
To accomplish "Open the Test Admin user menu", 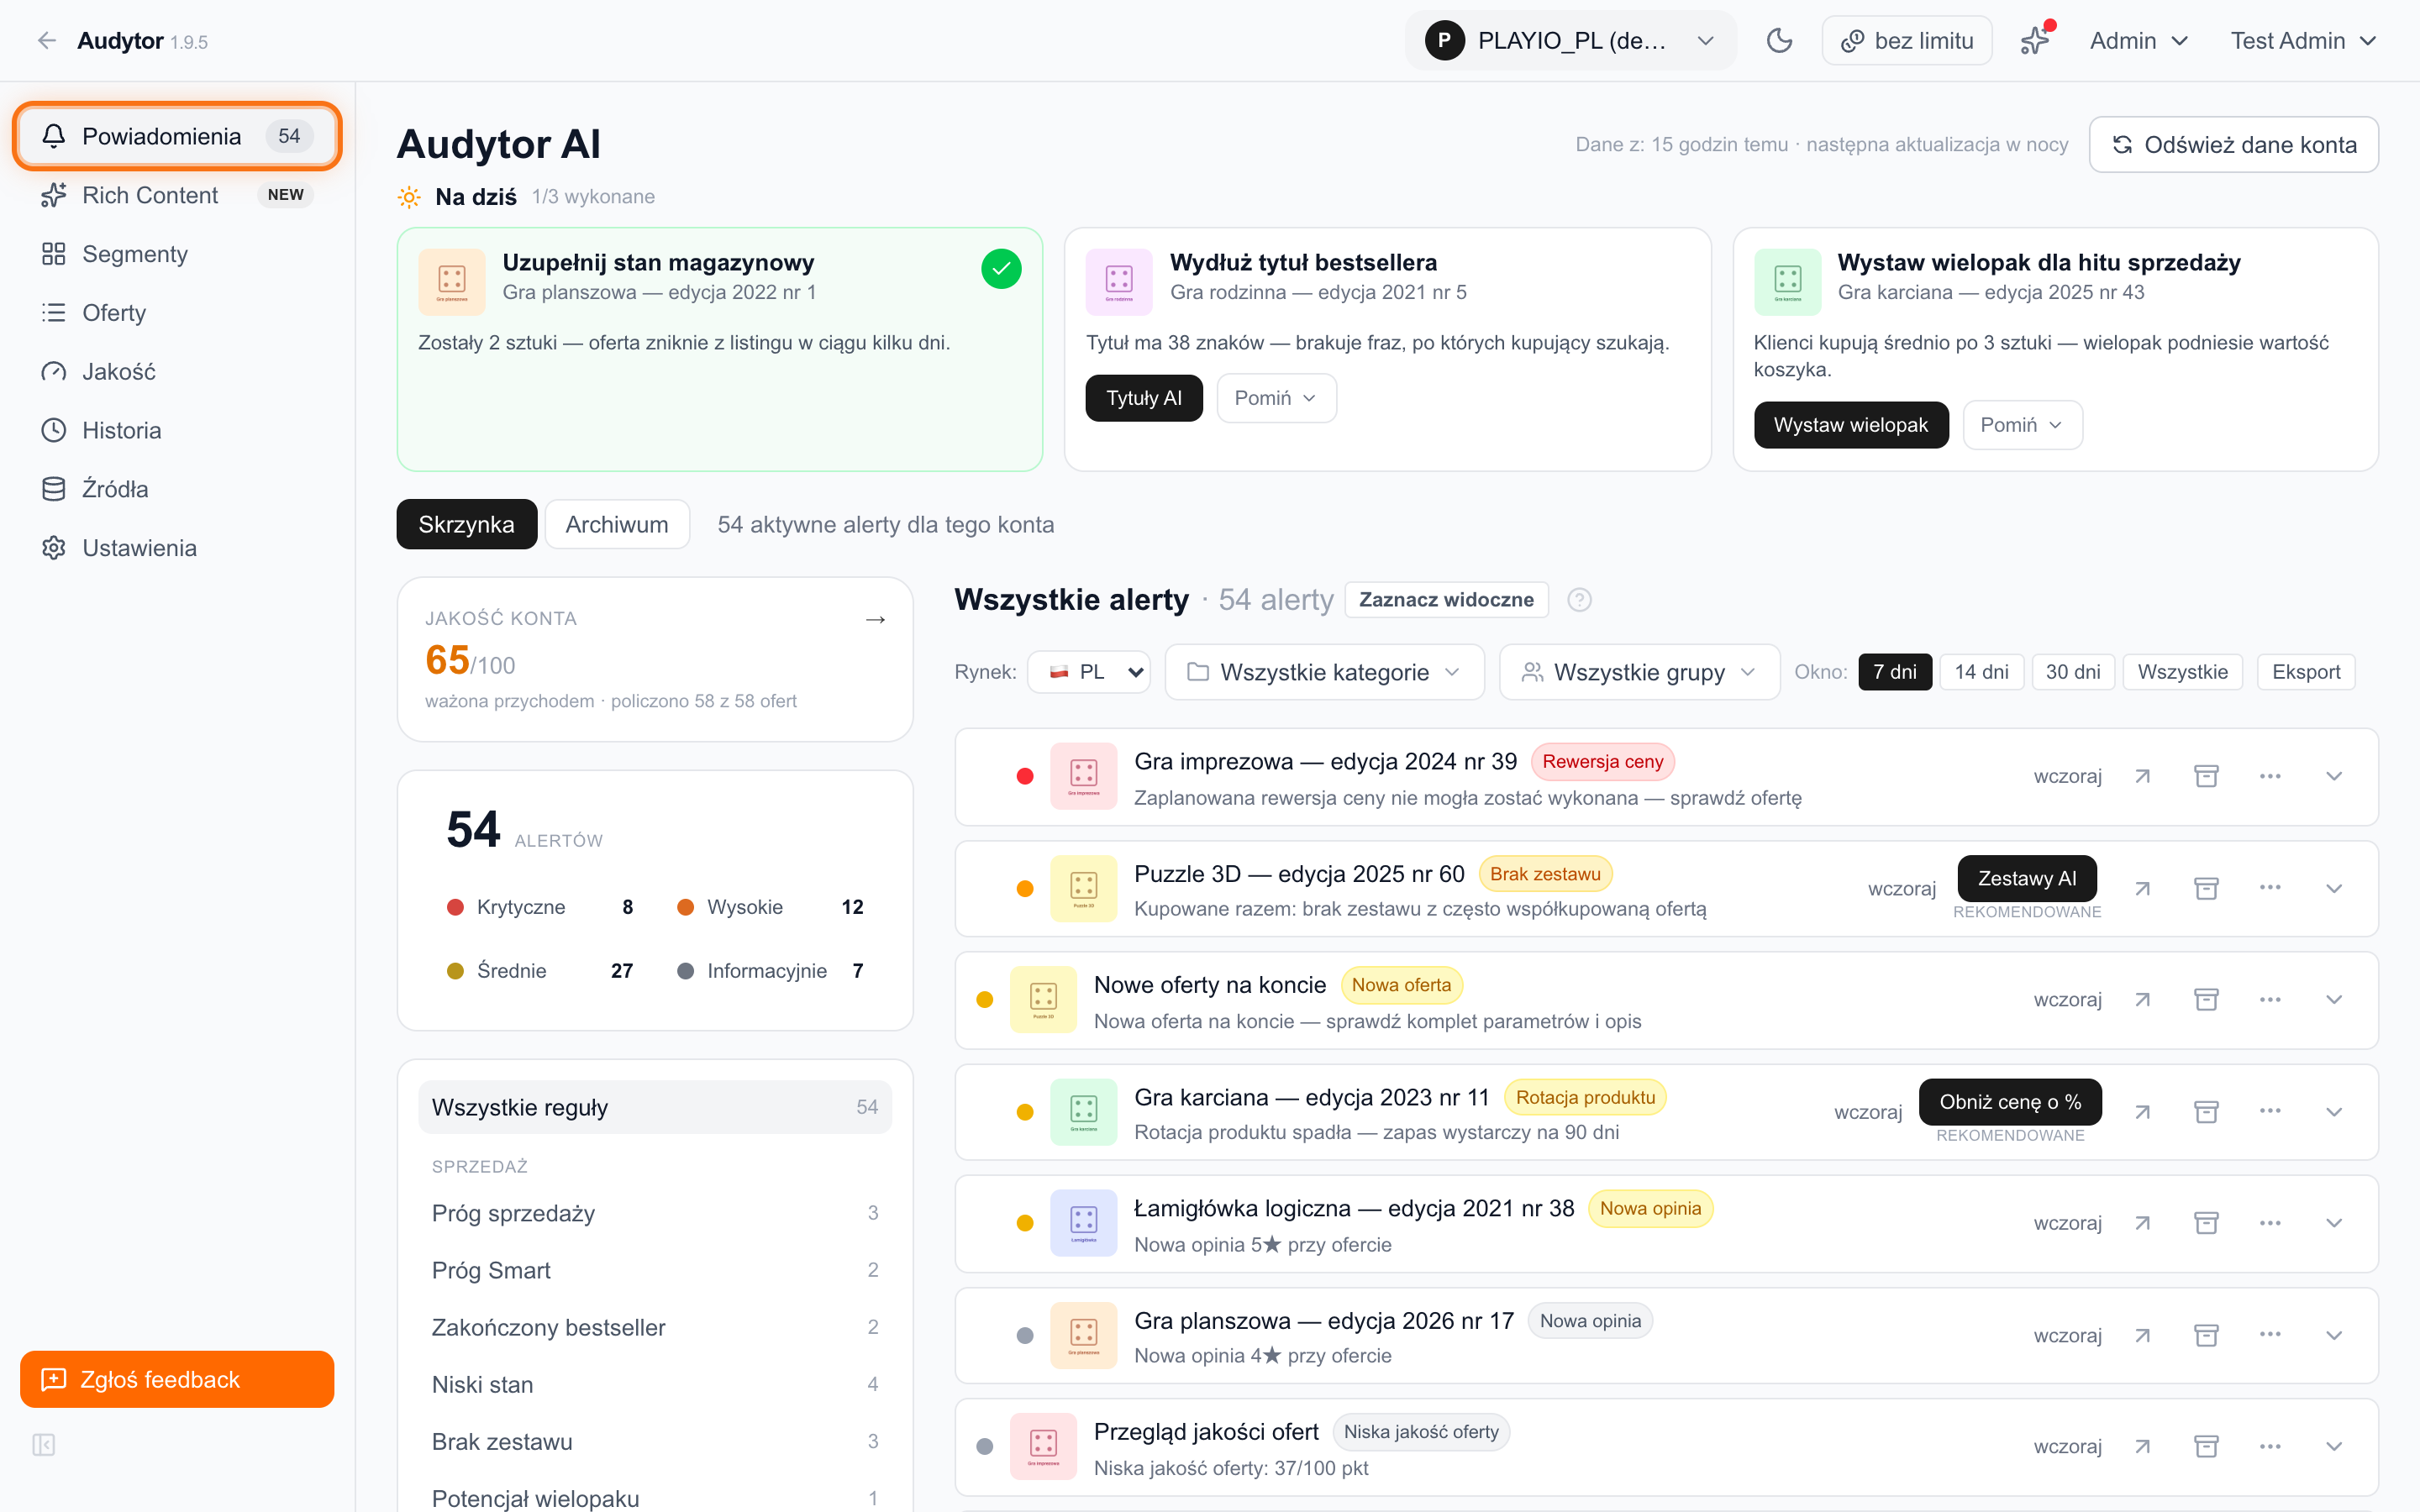I will [x=2302, y=41].
